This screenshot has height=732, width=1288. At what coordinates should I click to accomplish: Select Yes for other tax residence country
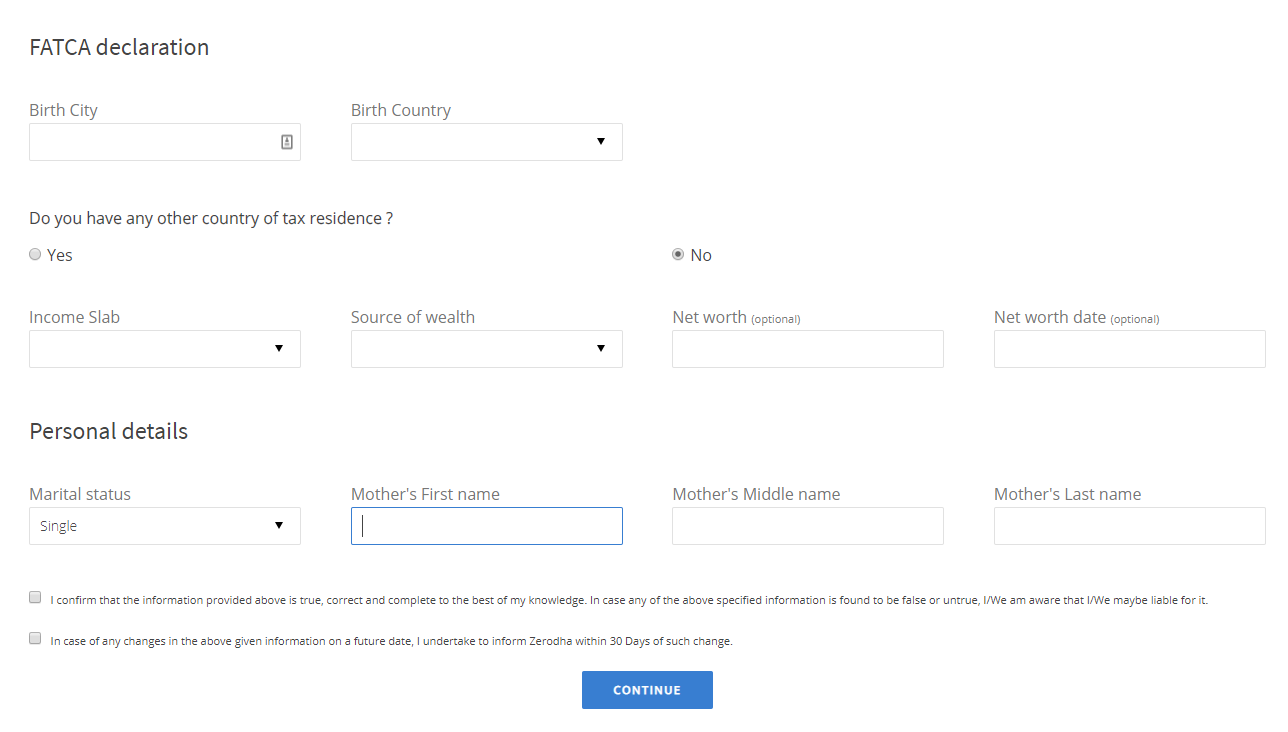[x=35, y=255]
